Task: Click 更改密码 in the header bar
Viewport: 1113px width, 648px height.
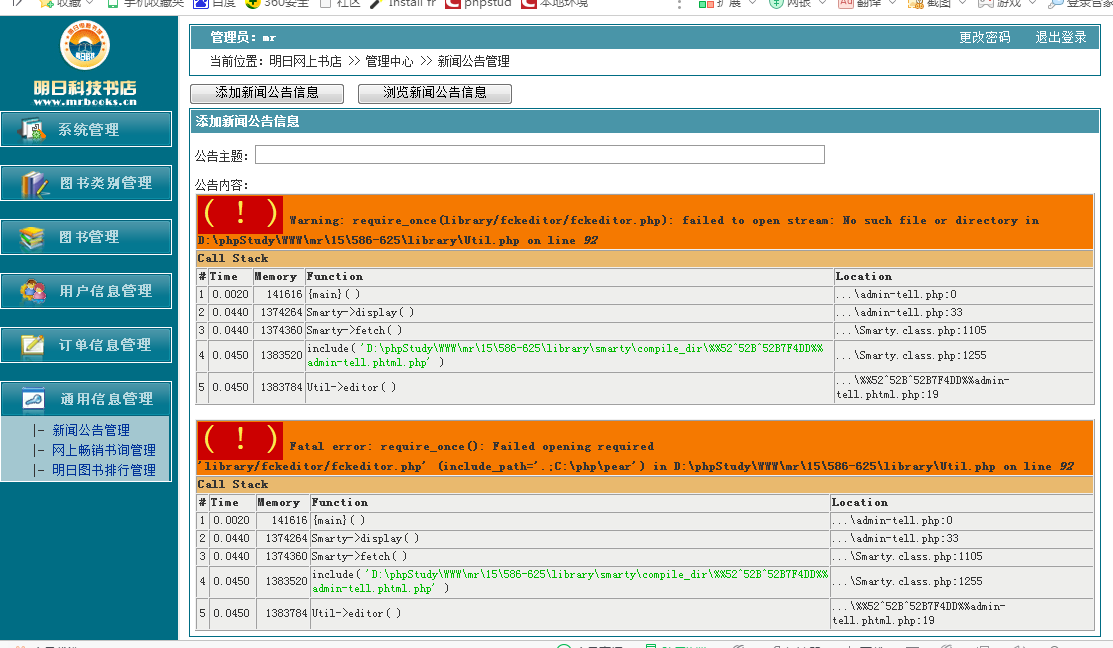Action: (x=985, y=37)
